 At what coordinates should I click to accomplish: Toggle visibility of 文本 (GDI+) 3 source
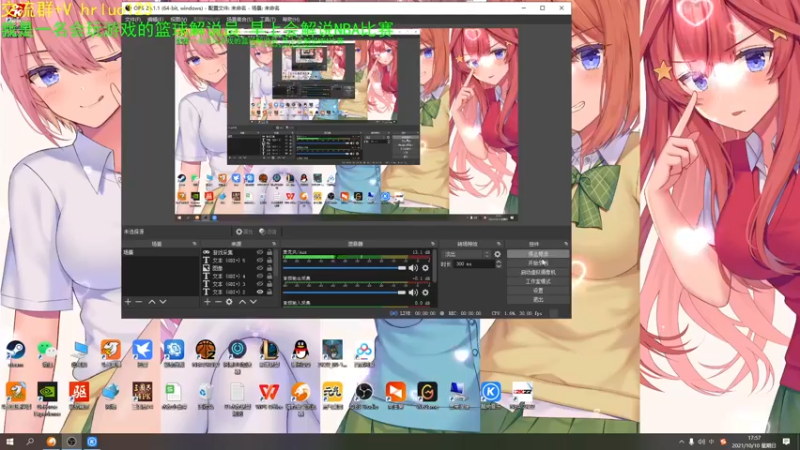point(260,284)
